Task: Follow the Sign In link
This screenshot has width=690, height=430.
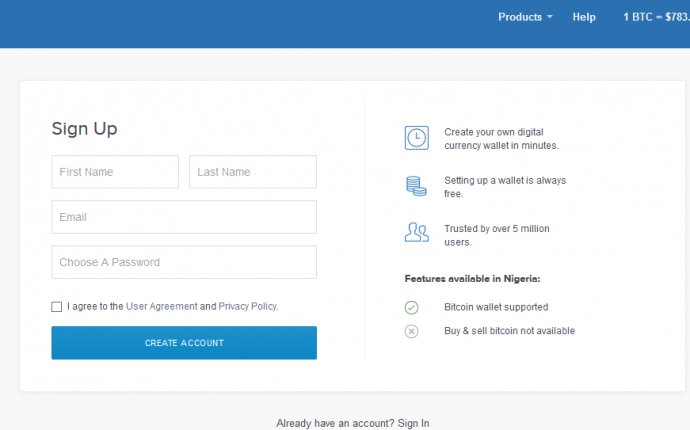Action: [413, 423]
